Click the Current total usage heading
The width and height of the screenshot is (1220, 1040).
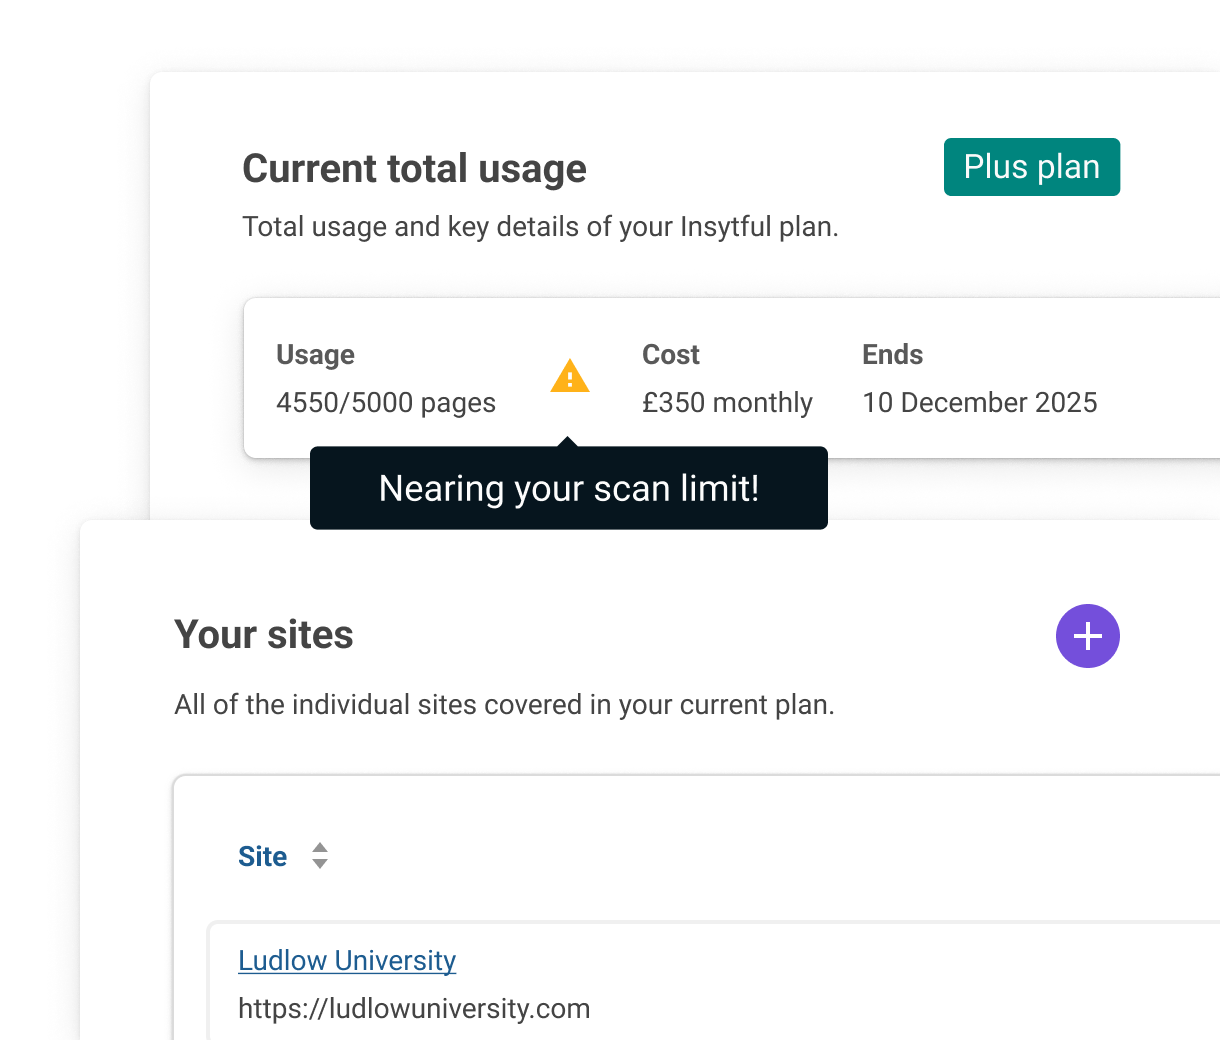pos(414,168)
